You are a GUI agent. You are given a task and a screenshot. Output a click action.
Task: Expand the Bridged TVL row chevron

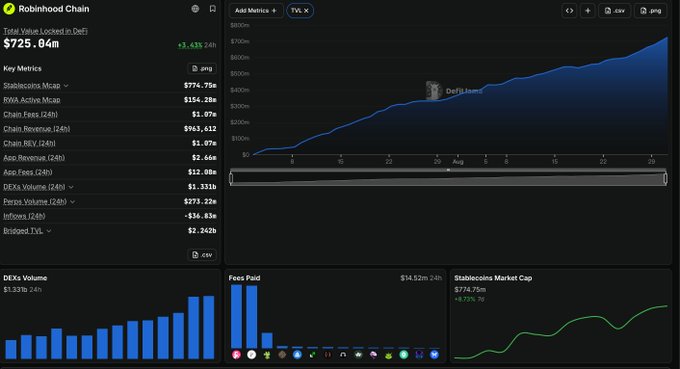[x=49, y=231]
